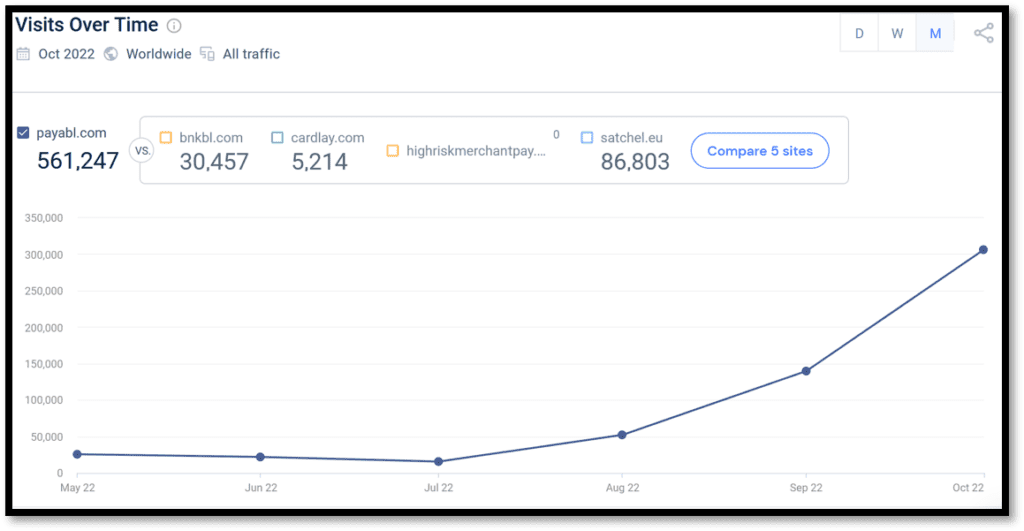Image resolution: width=1024 pixels, height=531 pixels.
Task: Click the devices icon beside All traffic
Action: [207, 54]
